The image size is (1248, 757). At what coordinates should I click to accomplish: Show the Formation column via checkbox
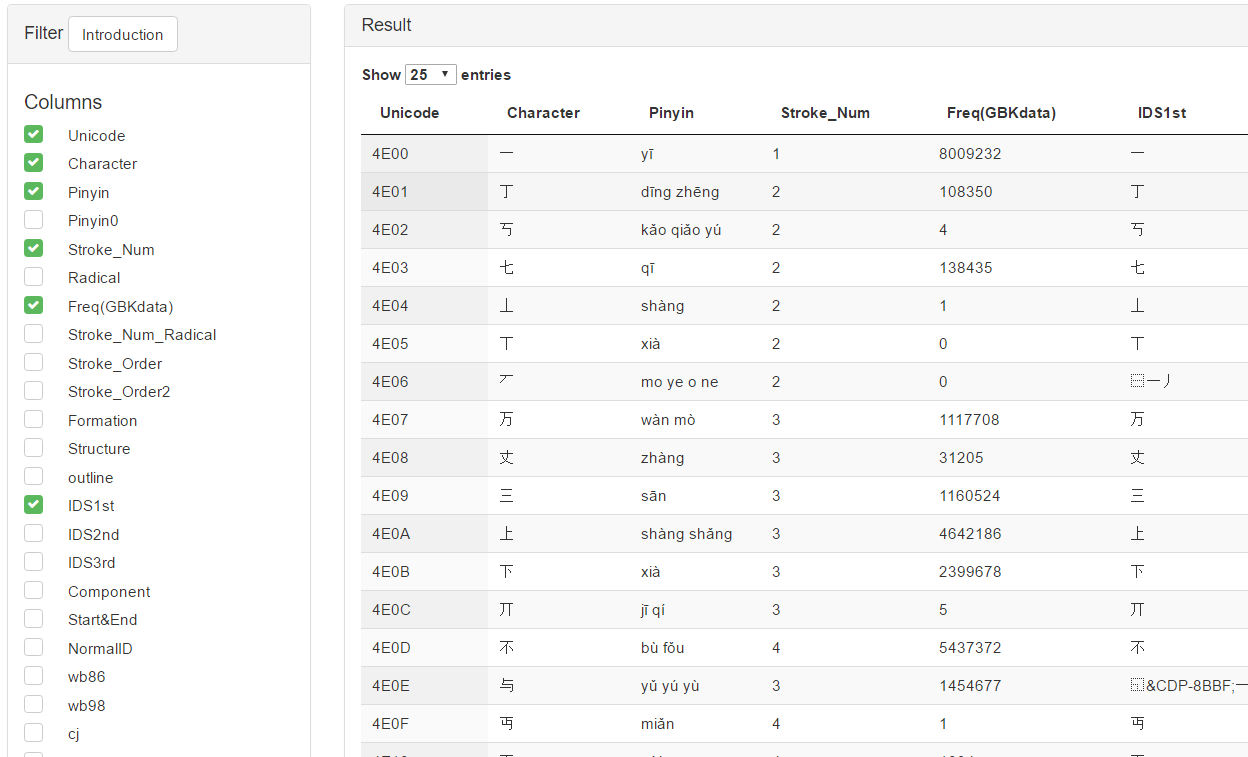(34, 420)
